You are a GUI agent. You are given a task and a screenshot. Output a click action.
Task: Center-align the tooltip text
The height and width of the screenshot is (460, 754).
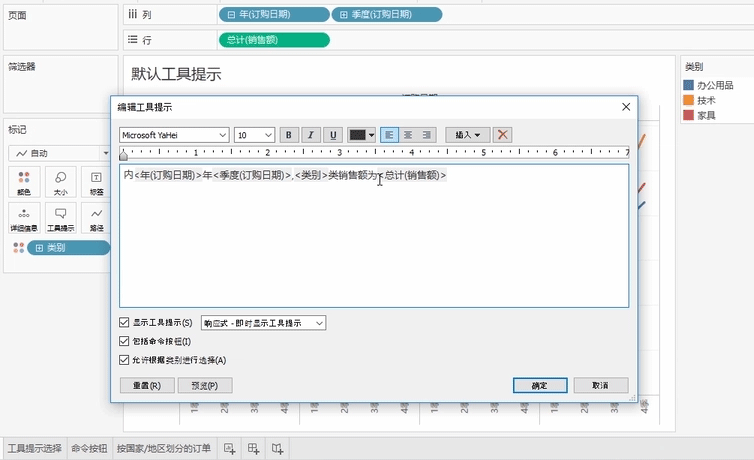tap(408, 135)
